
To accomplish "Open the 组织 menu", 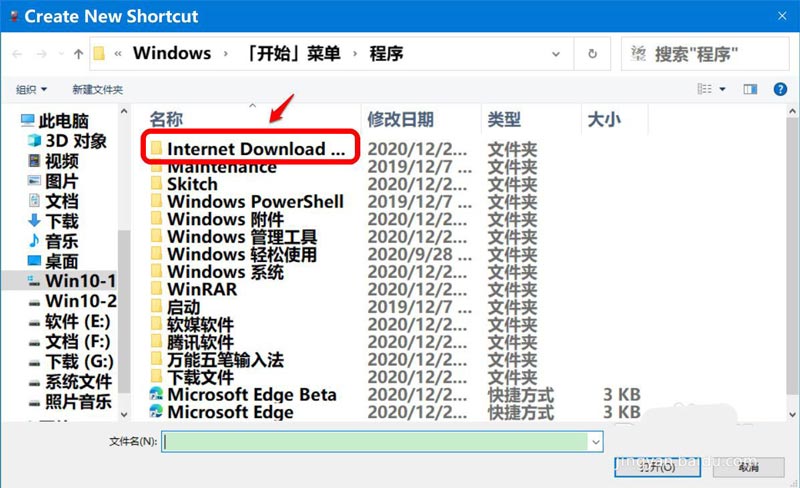I will [x=31, y=90].
